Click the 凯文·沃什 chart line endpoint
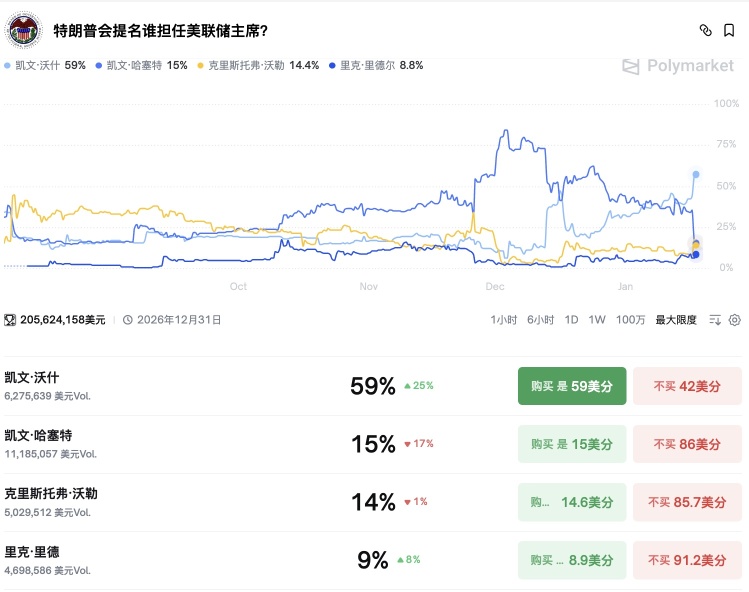This screenshot has height=592, width=749. click(696, 174)
